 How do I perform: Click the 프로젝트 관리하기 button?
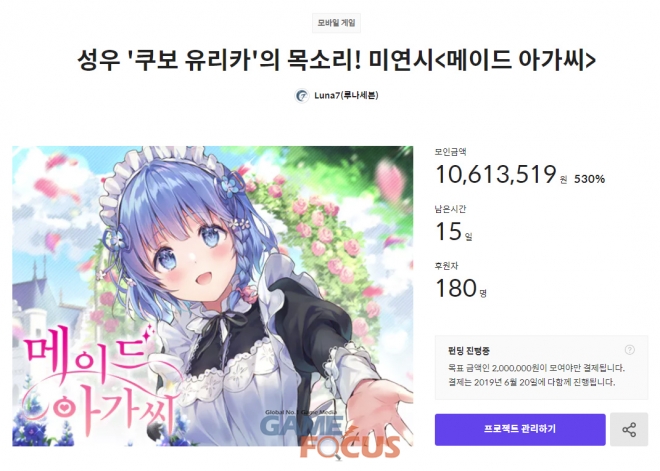pyautogui.click(x=520, y=429)
